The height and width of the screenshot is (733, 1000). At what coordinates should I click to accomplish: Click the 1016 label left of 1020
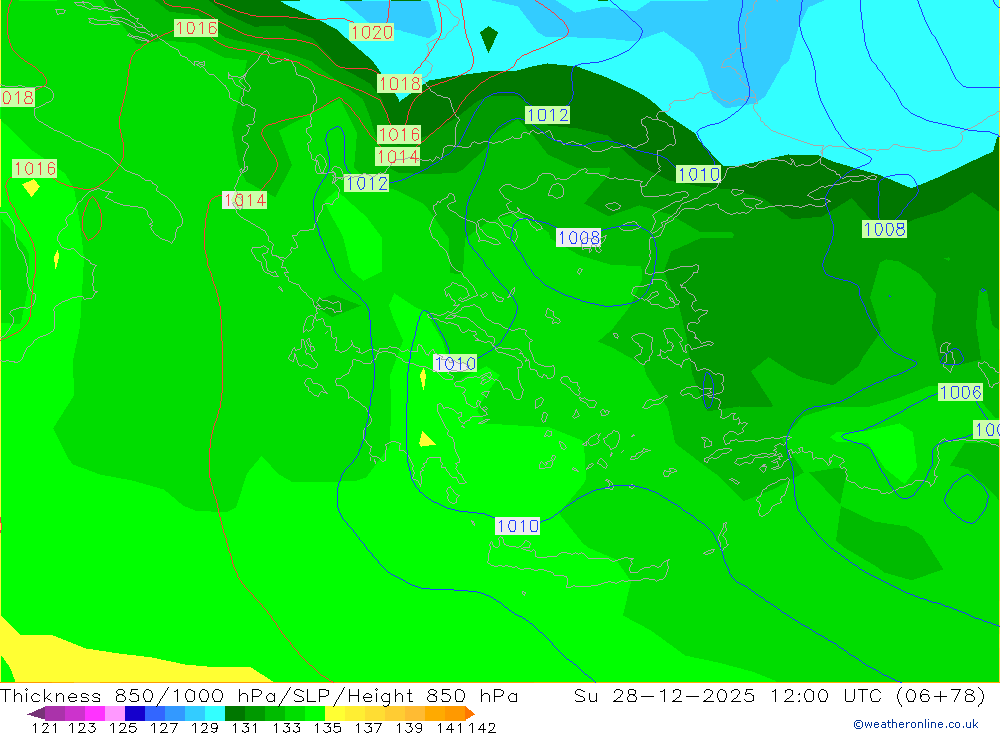(196, 28)
